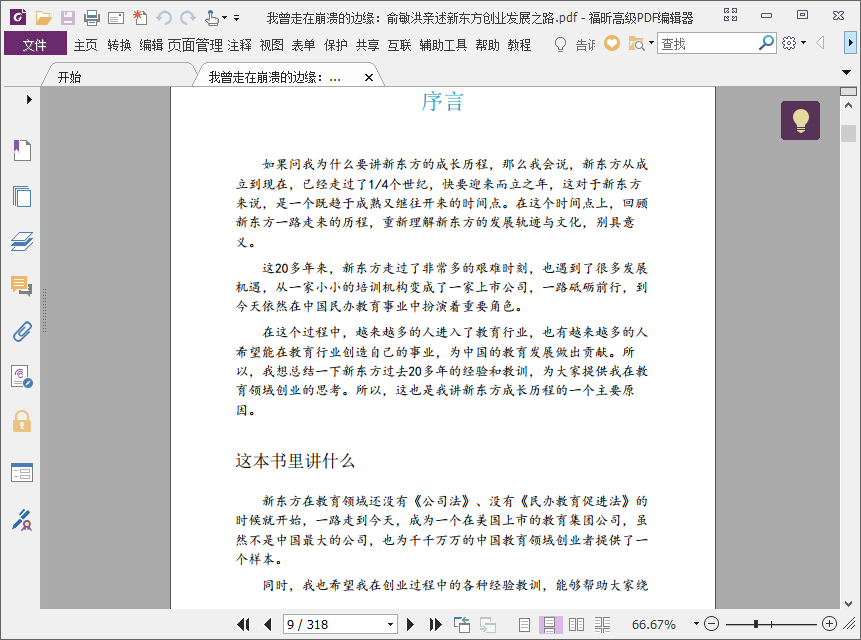Go to the last page
The image size is (861, 640).
pyautogui.click(x=435, y=624)
